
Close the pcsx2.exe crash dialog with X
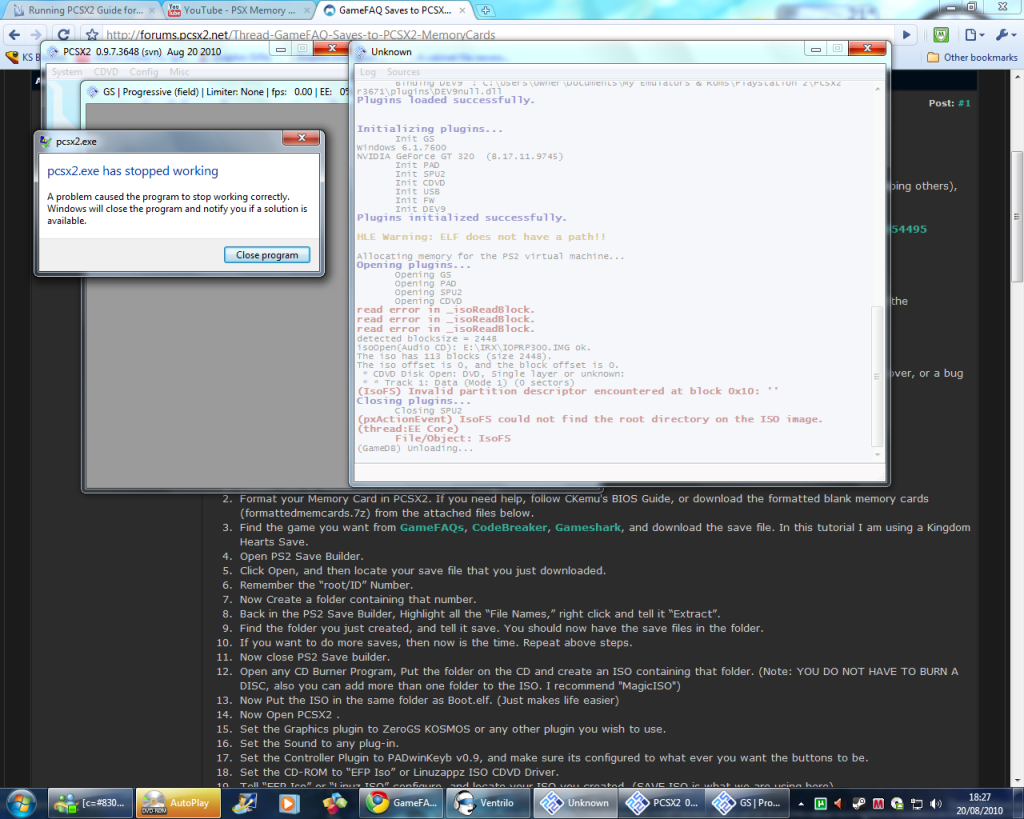302,138
